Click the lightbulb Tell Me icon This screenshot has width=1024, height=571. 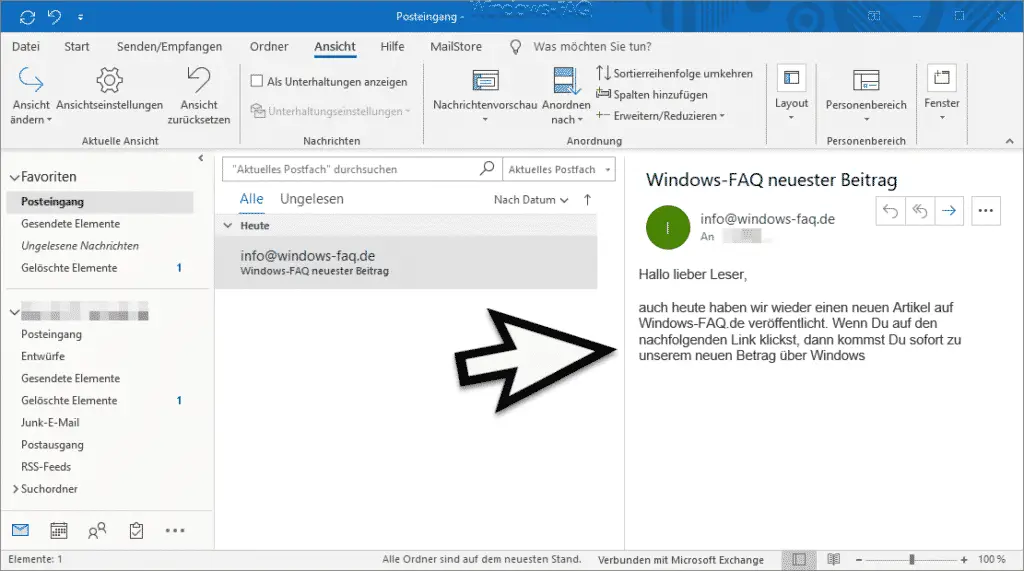click(515, 46)
